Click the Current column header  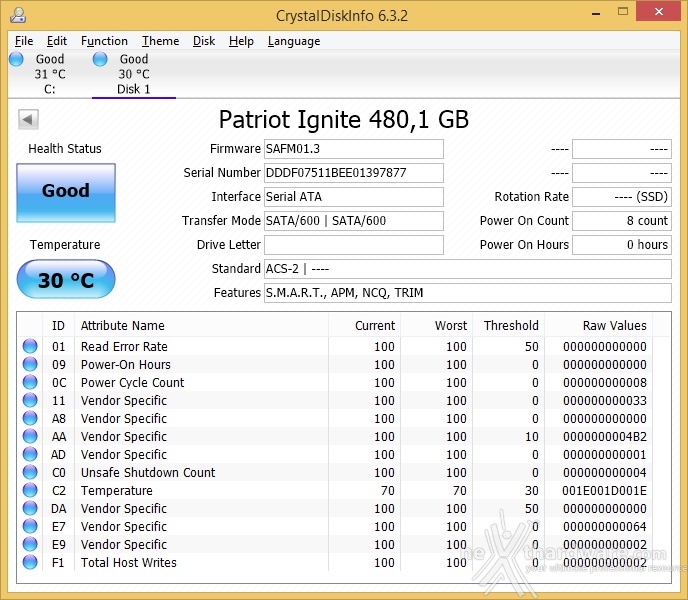(x=364, y=325)
